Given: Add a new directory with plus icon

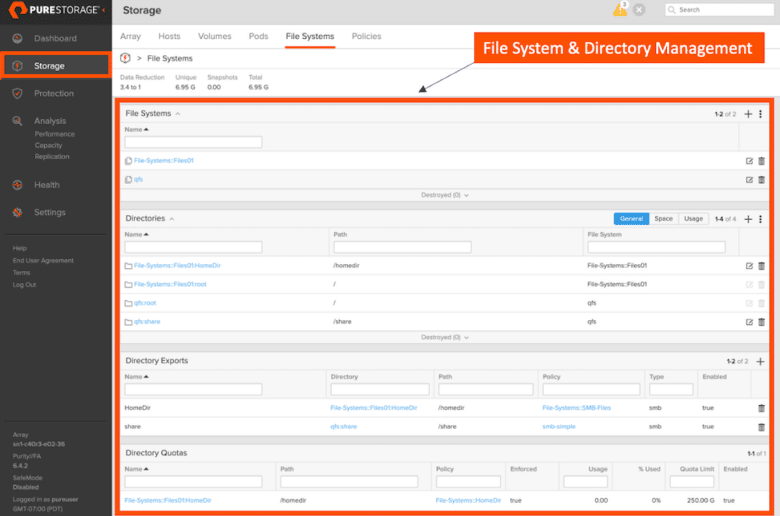Looking at the screenshot, I should pyautogui.click(x=748, y=219).
